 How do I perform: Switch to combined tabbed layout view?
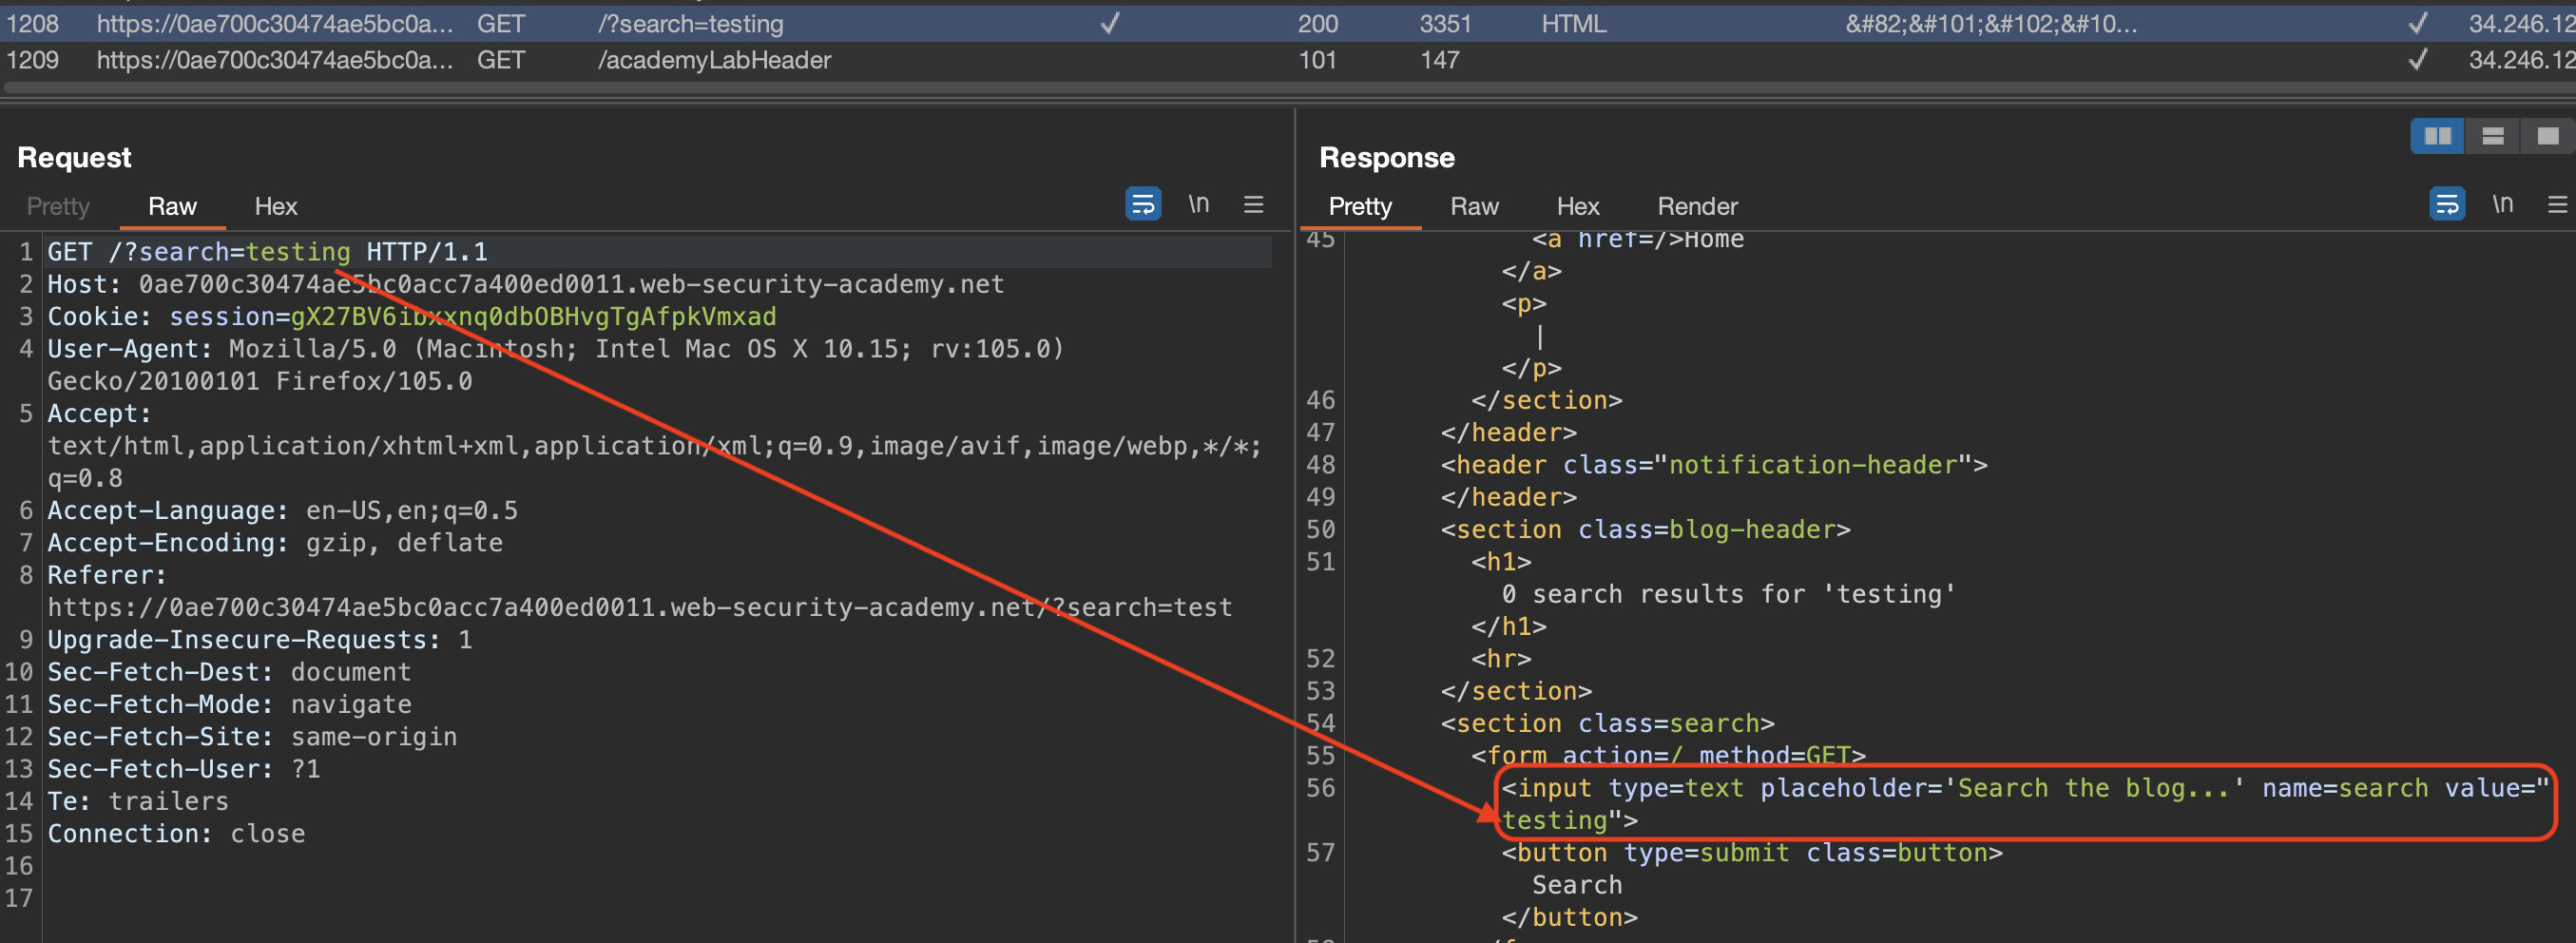2547,136
